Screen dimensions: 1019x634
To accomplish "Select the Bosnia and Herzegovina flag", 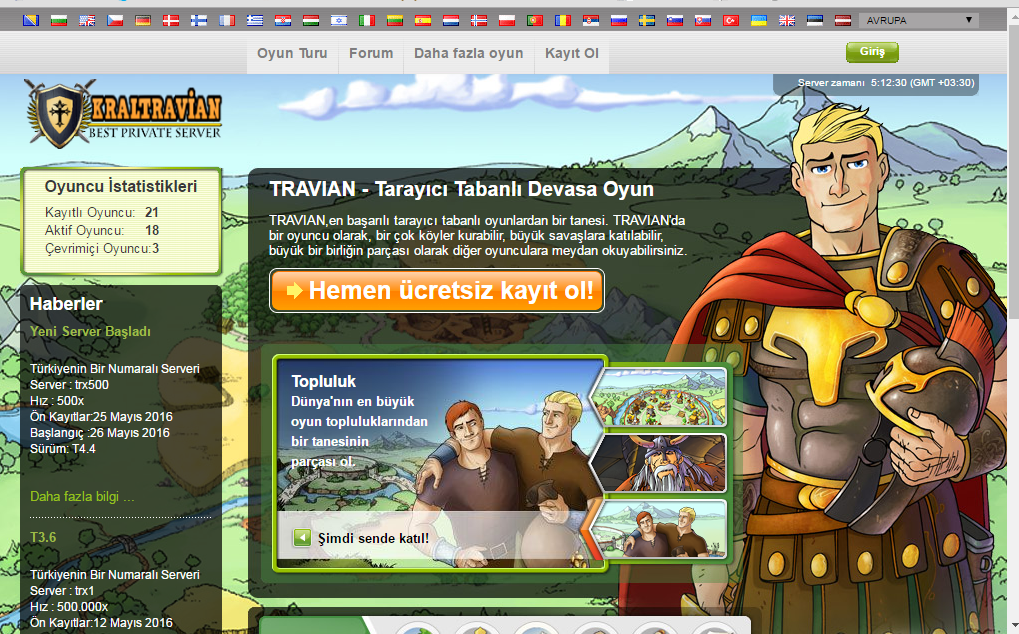I will click(x=31, y=21).
